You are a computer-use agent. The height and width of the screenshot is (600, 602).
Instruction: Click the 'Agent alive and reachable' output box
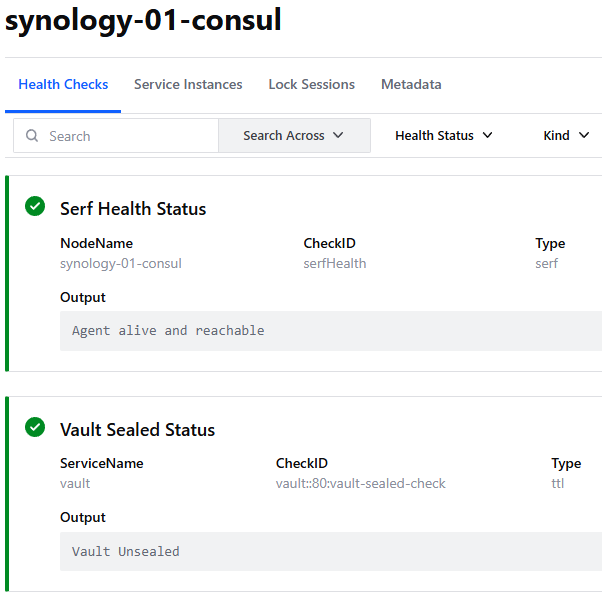(x=330, y=331)
